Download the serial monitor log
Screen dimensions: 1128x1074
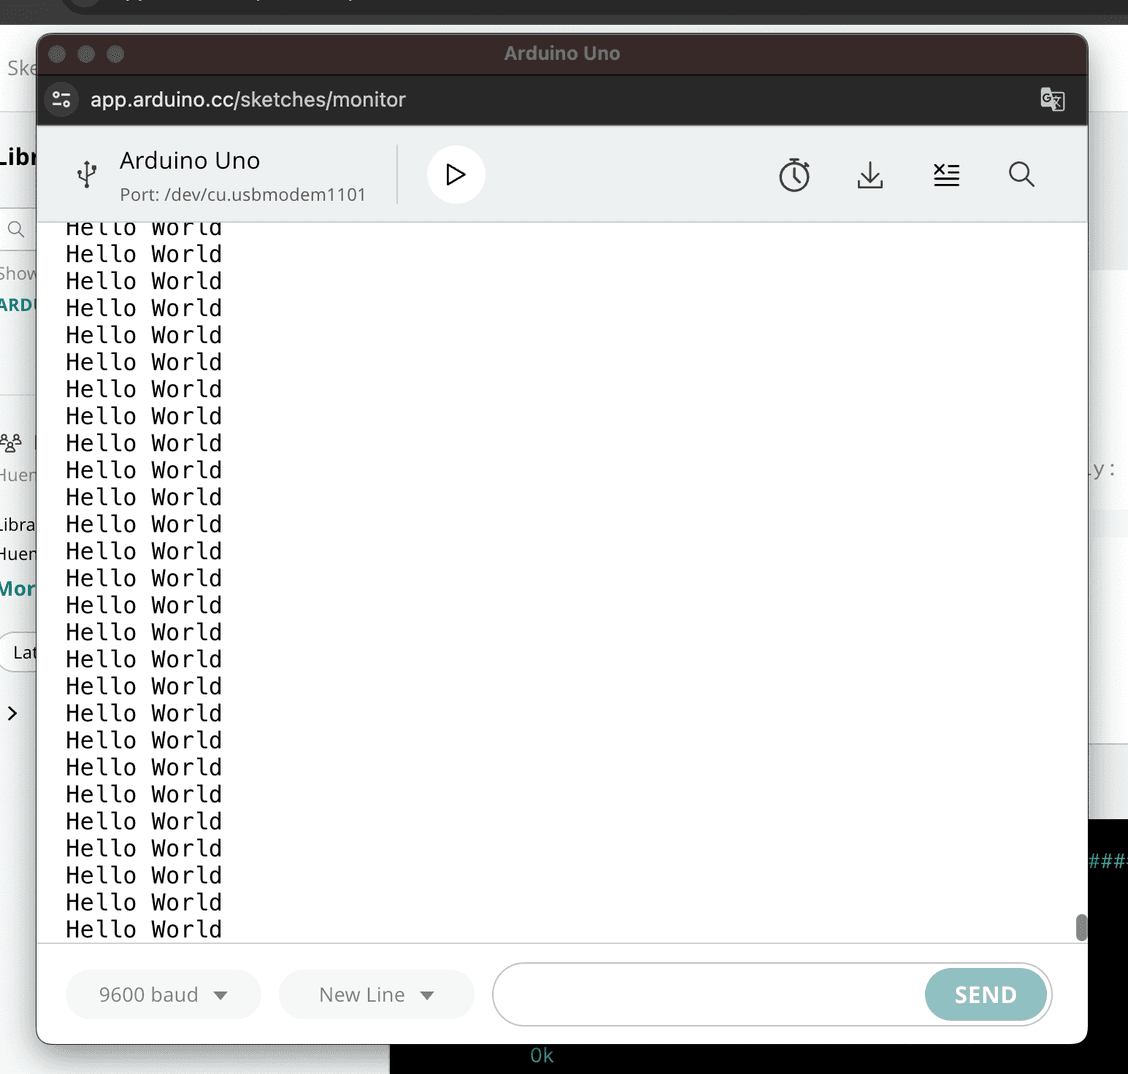pos(870,175)
